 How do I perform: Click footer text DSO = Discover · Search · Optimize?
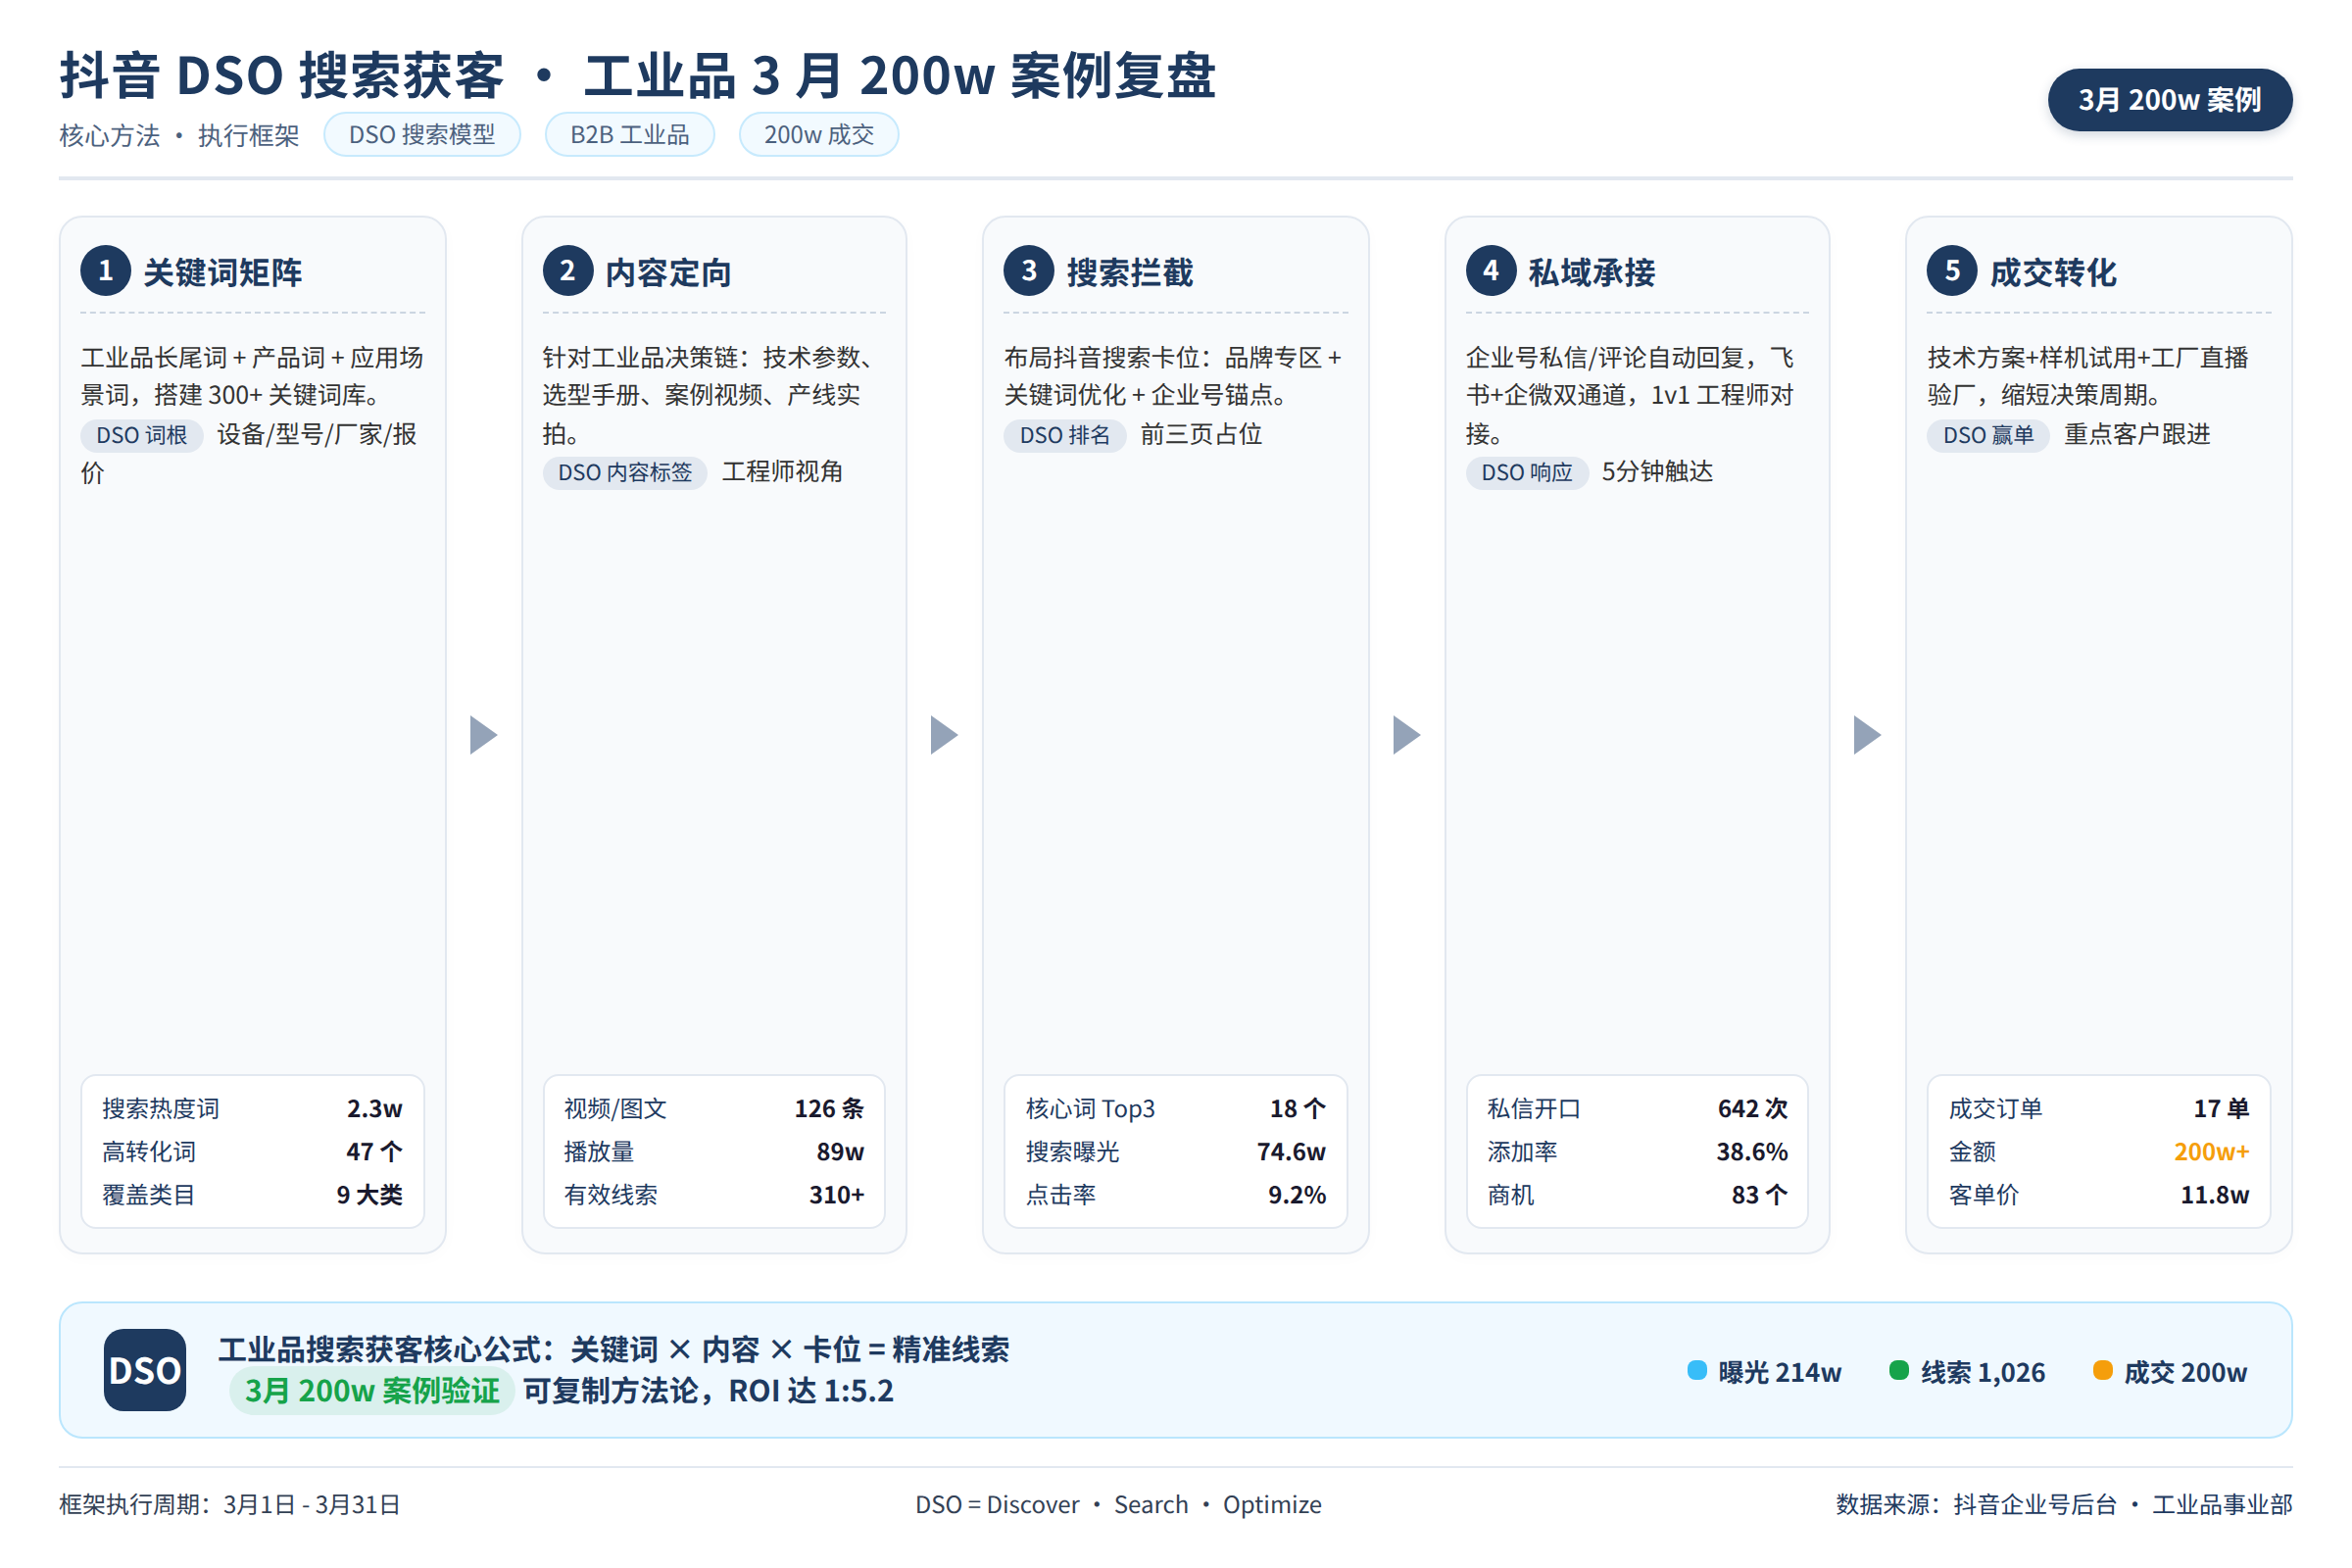[1118, 1504]
